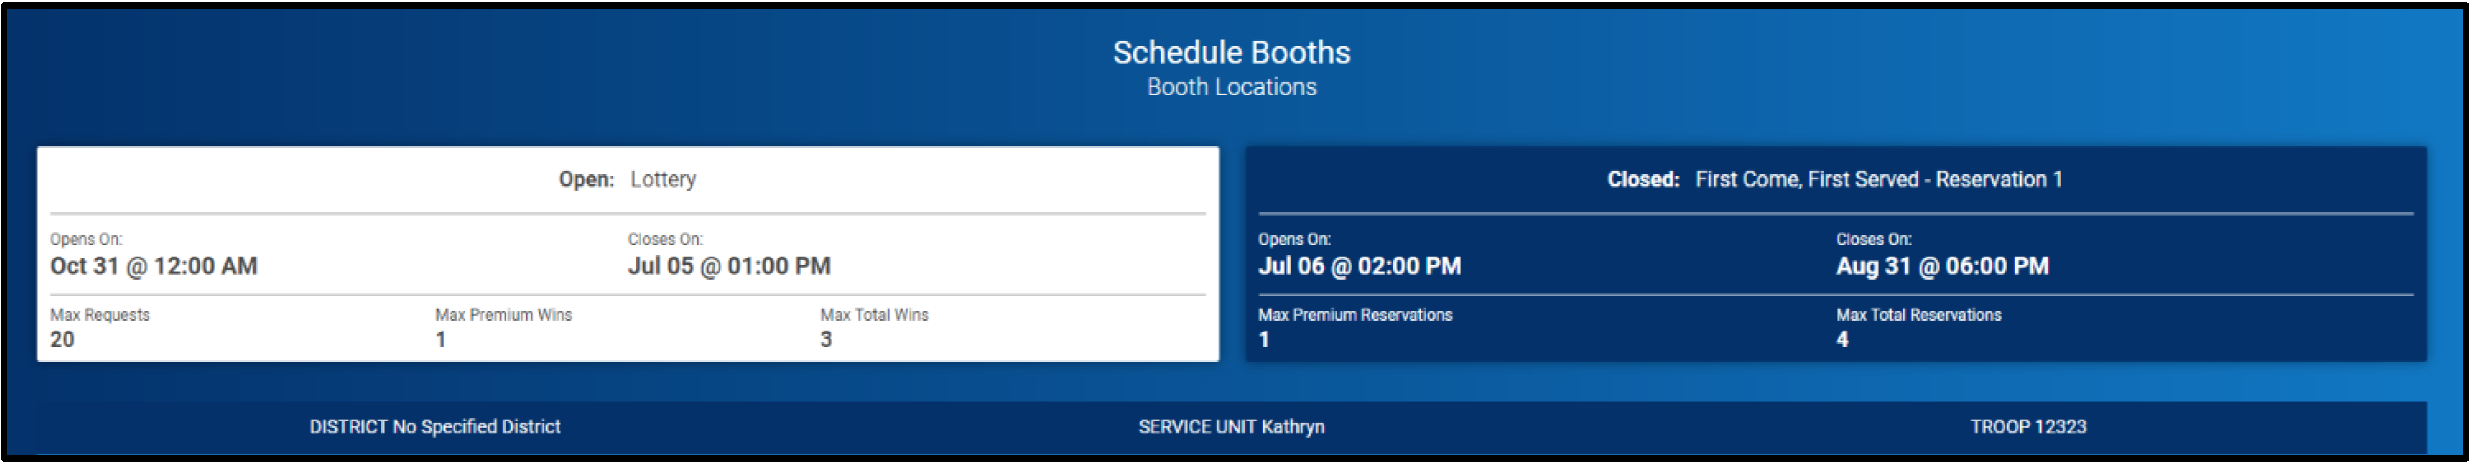
Task: Click TROOP 12323 label
Action: [x=2028, y=427]
